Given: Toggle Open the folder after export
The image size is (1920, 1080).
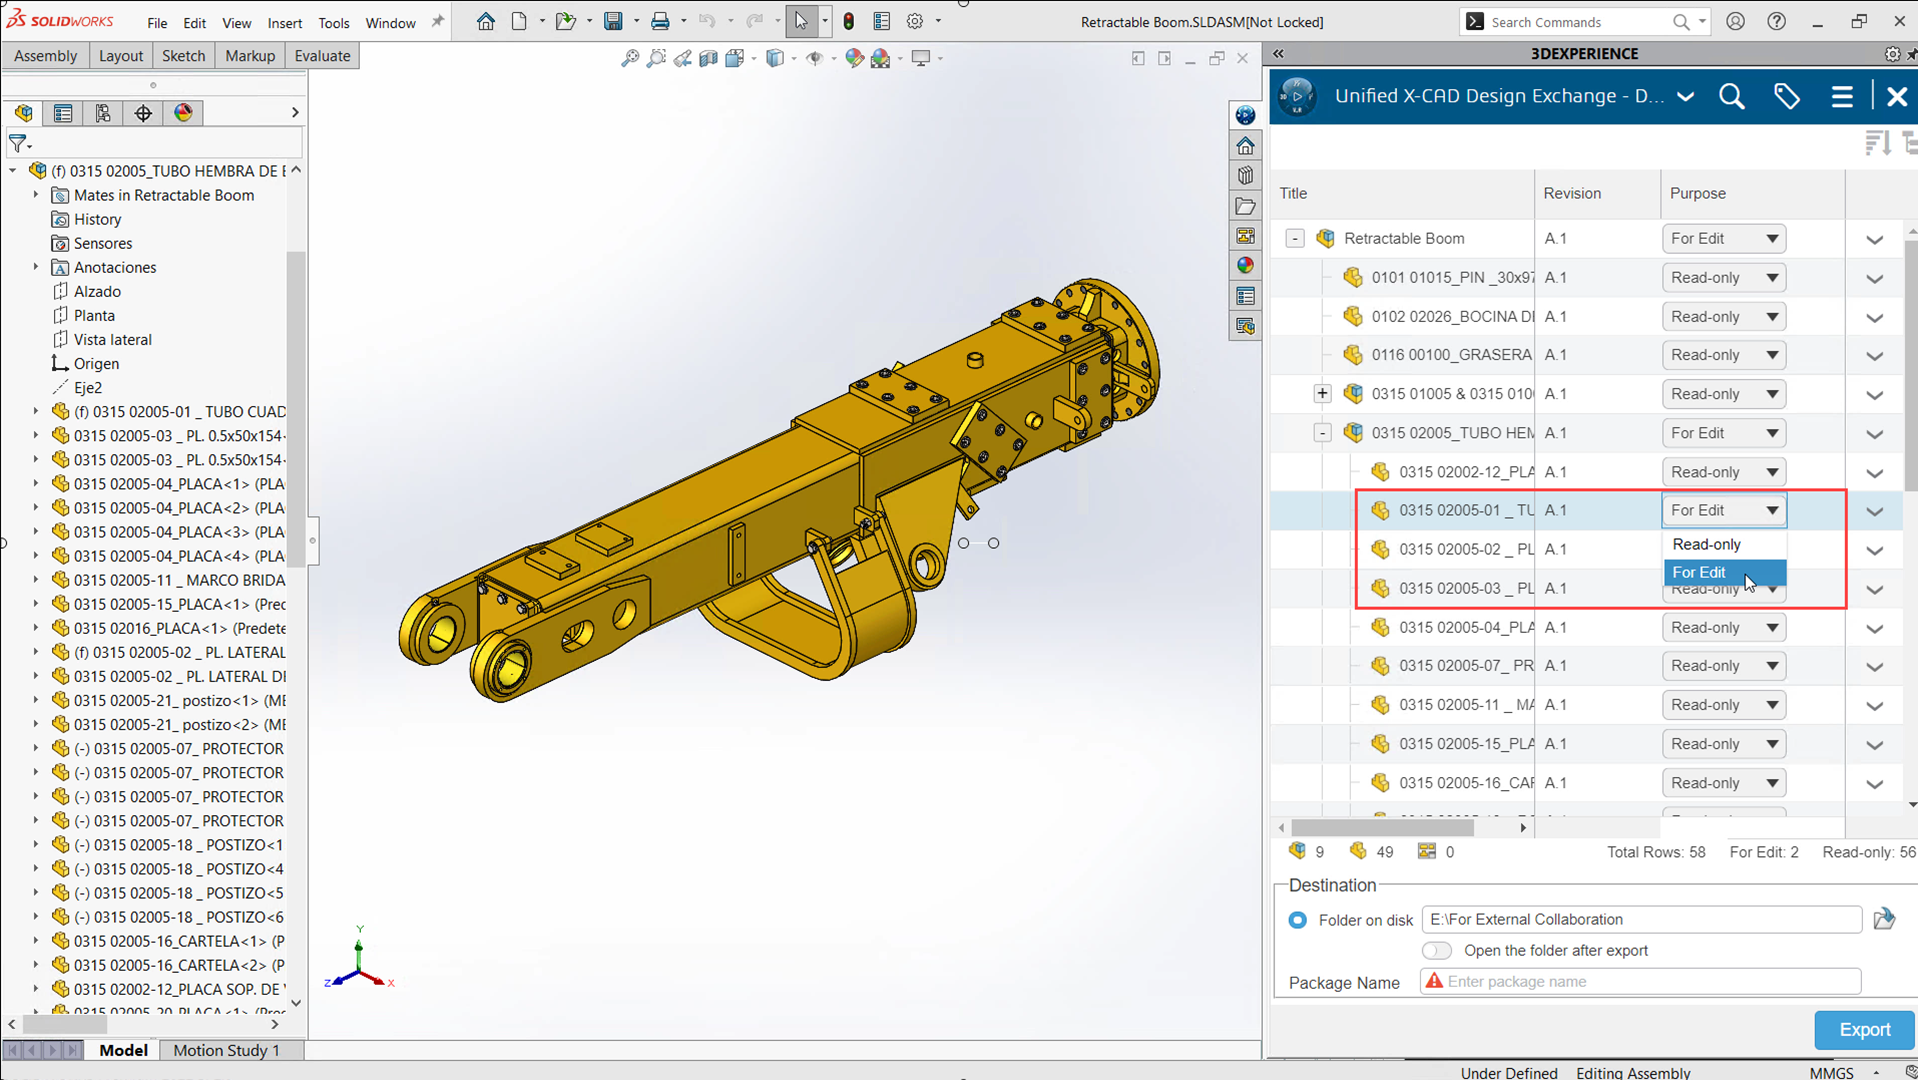Looking at the screenshot, I should click(x=1437, y=950).
